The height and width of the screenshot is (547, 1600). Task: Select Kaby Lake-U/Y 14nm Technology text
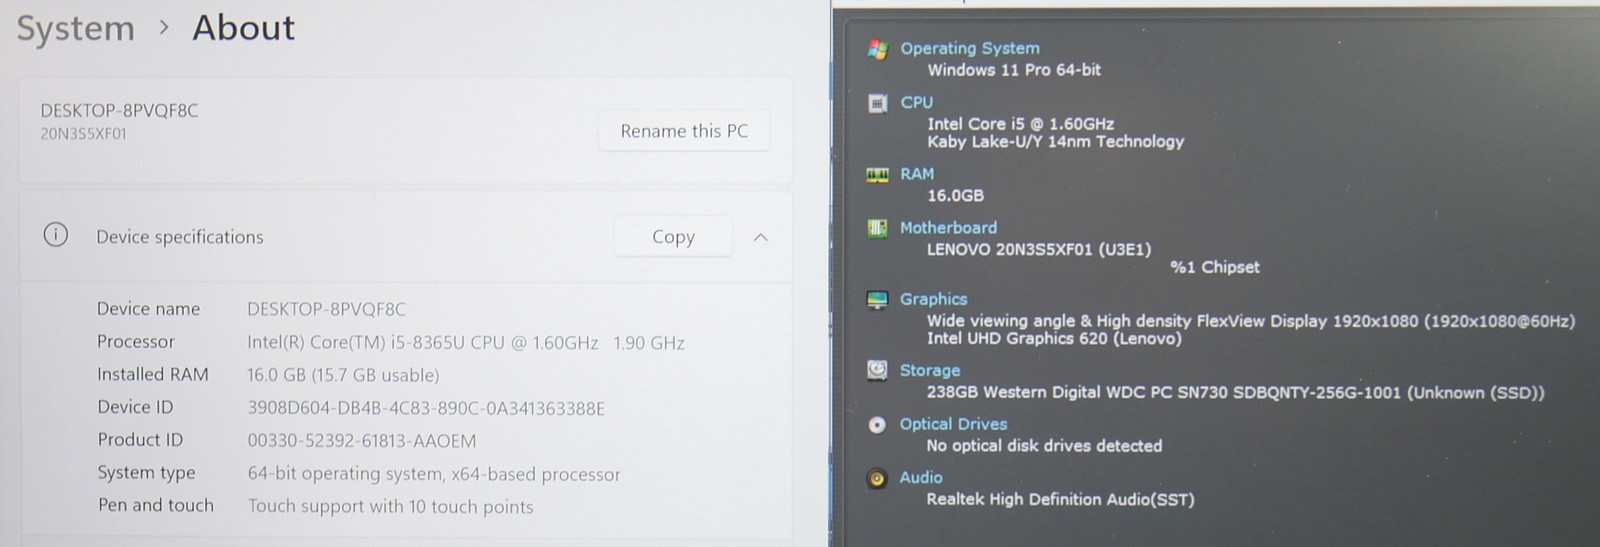tap(1055, 142)
